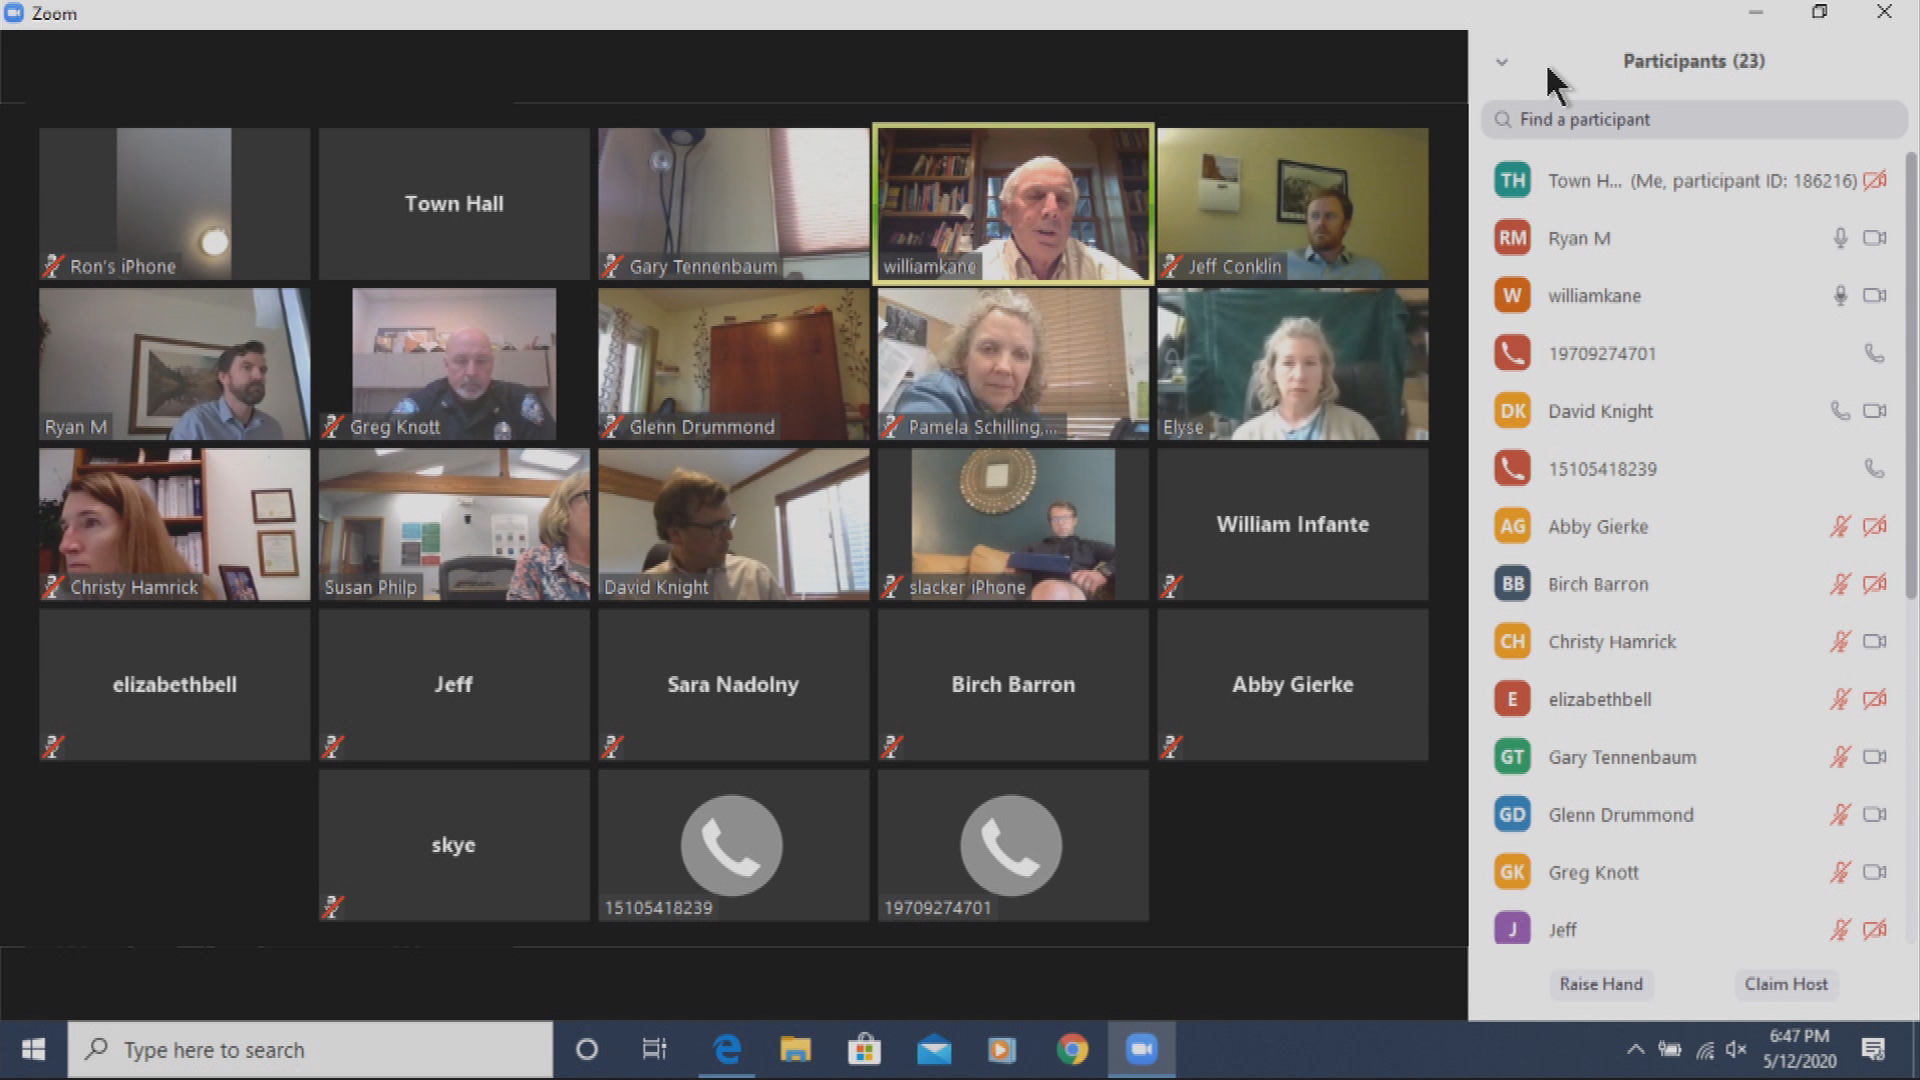Click the Find a participant search field

click(x=1694, y=119)
